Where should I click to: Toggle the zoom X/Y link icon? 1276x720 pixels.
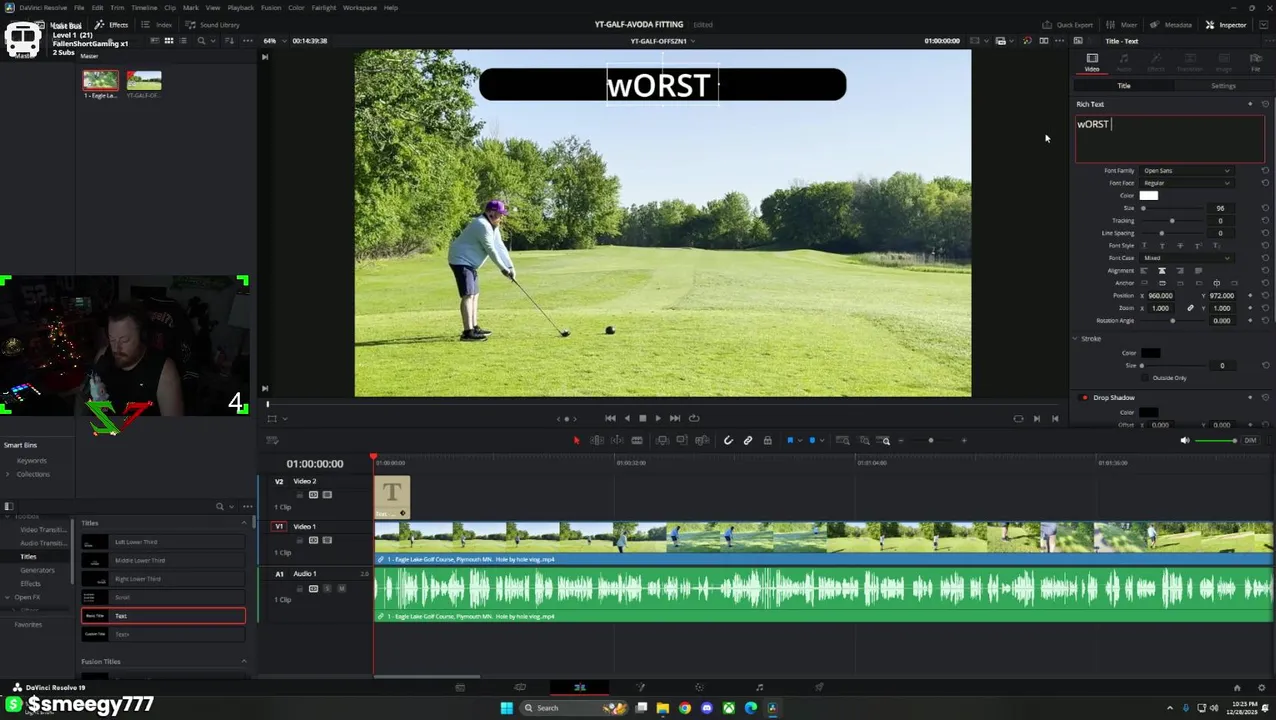pos(1190,308)
